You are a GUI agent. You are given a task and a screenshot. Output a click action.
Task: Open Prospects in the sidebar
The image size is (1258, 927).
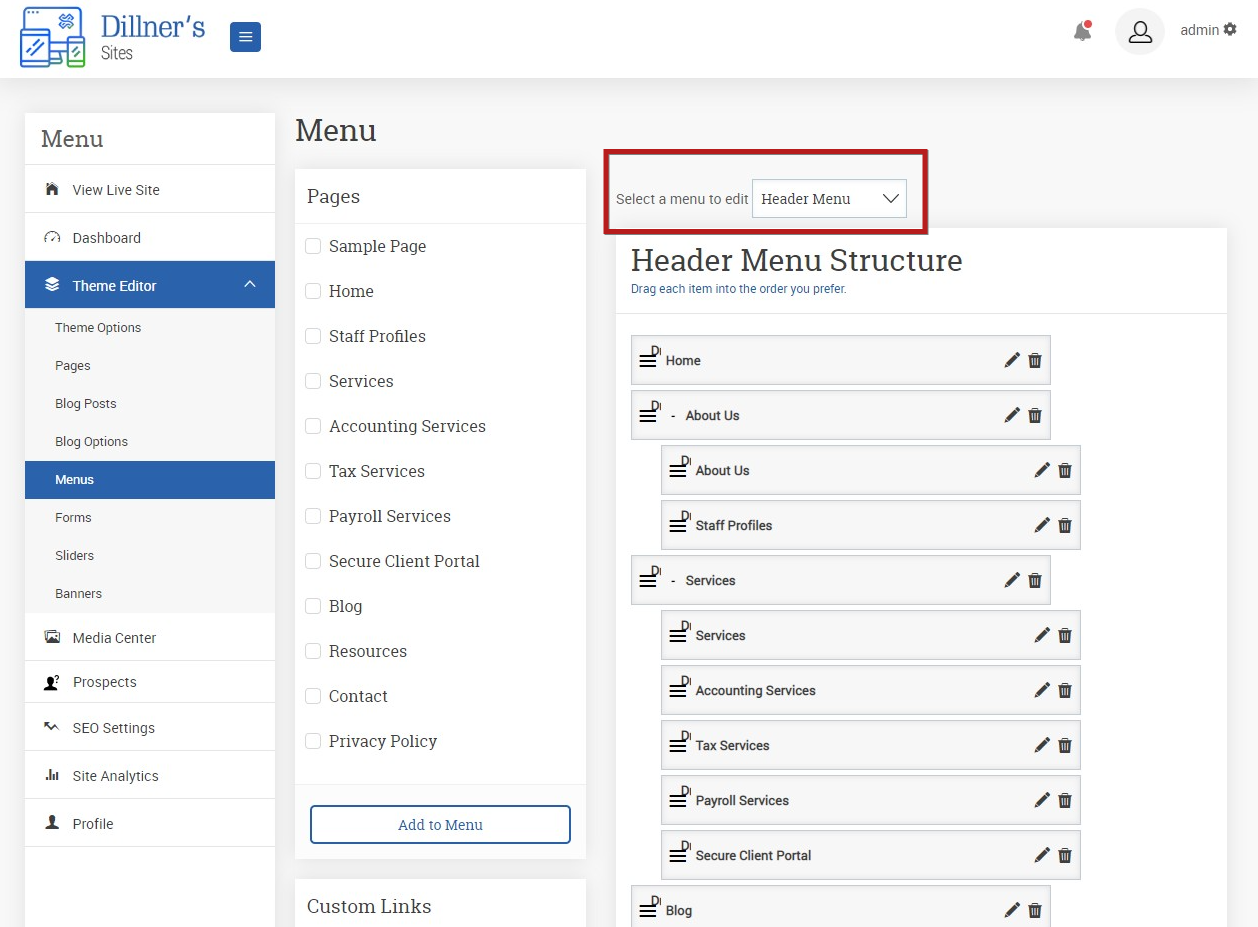[150, 681]
